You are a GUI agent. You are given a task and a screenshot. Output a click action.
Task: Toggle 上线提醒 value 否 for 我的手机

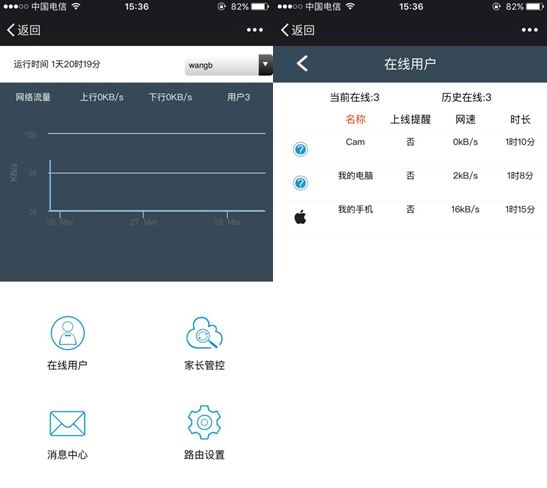coord(410,209)
